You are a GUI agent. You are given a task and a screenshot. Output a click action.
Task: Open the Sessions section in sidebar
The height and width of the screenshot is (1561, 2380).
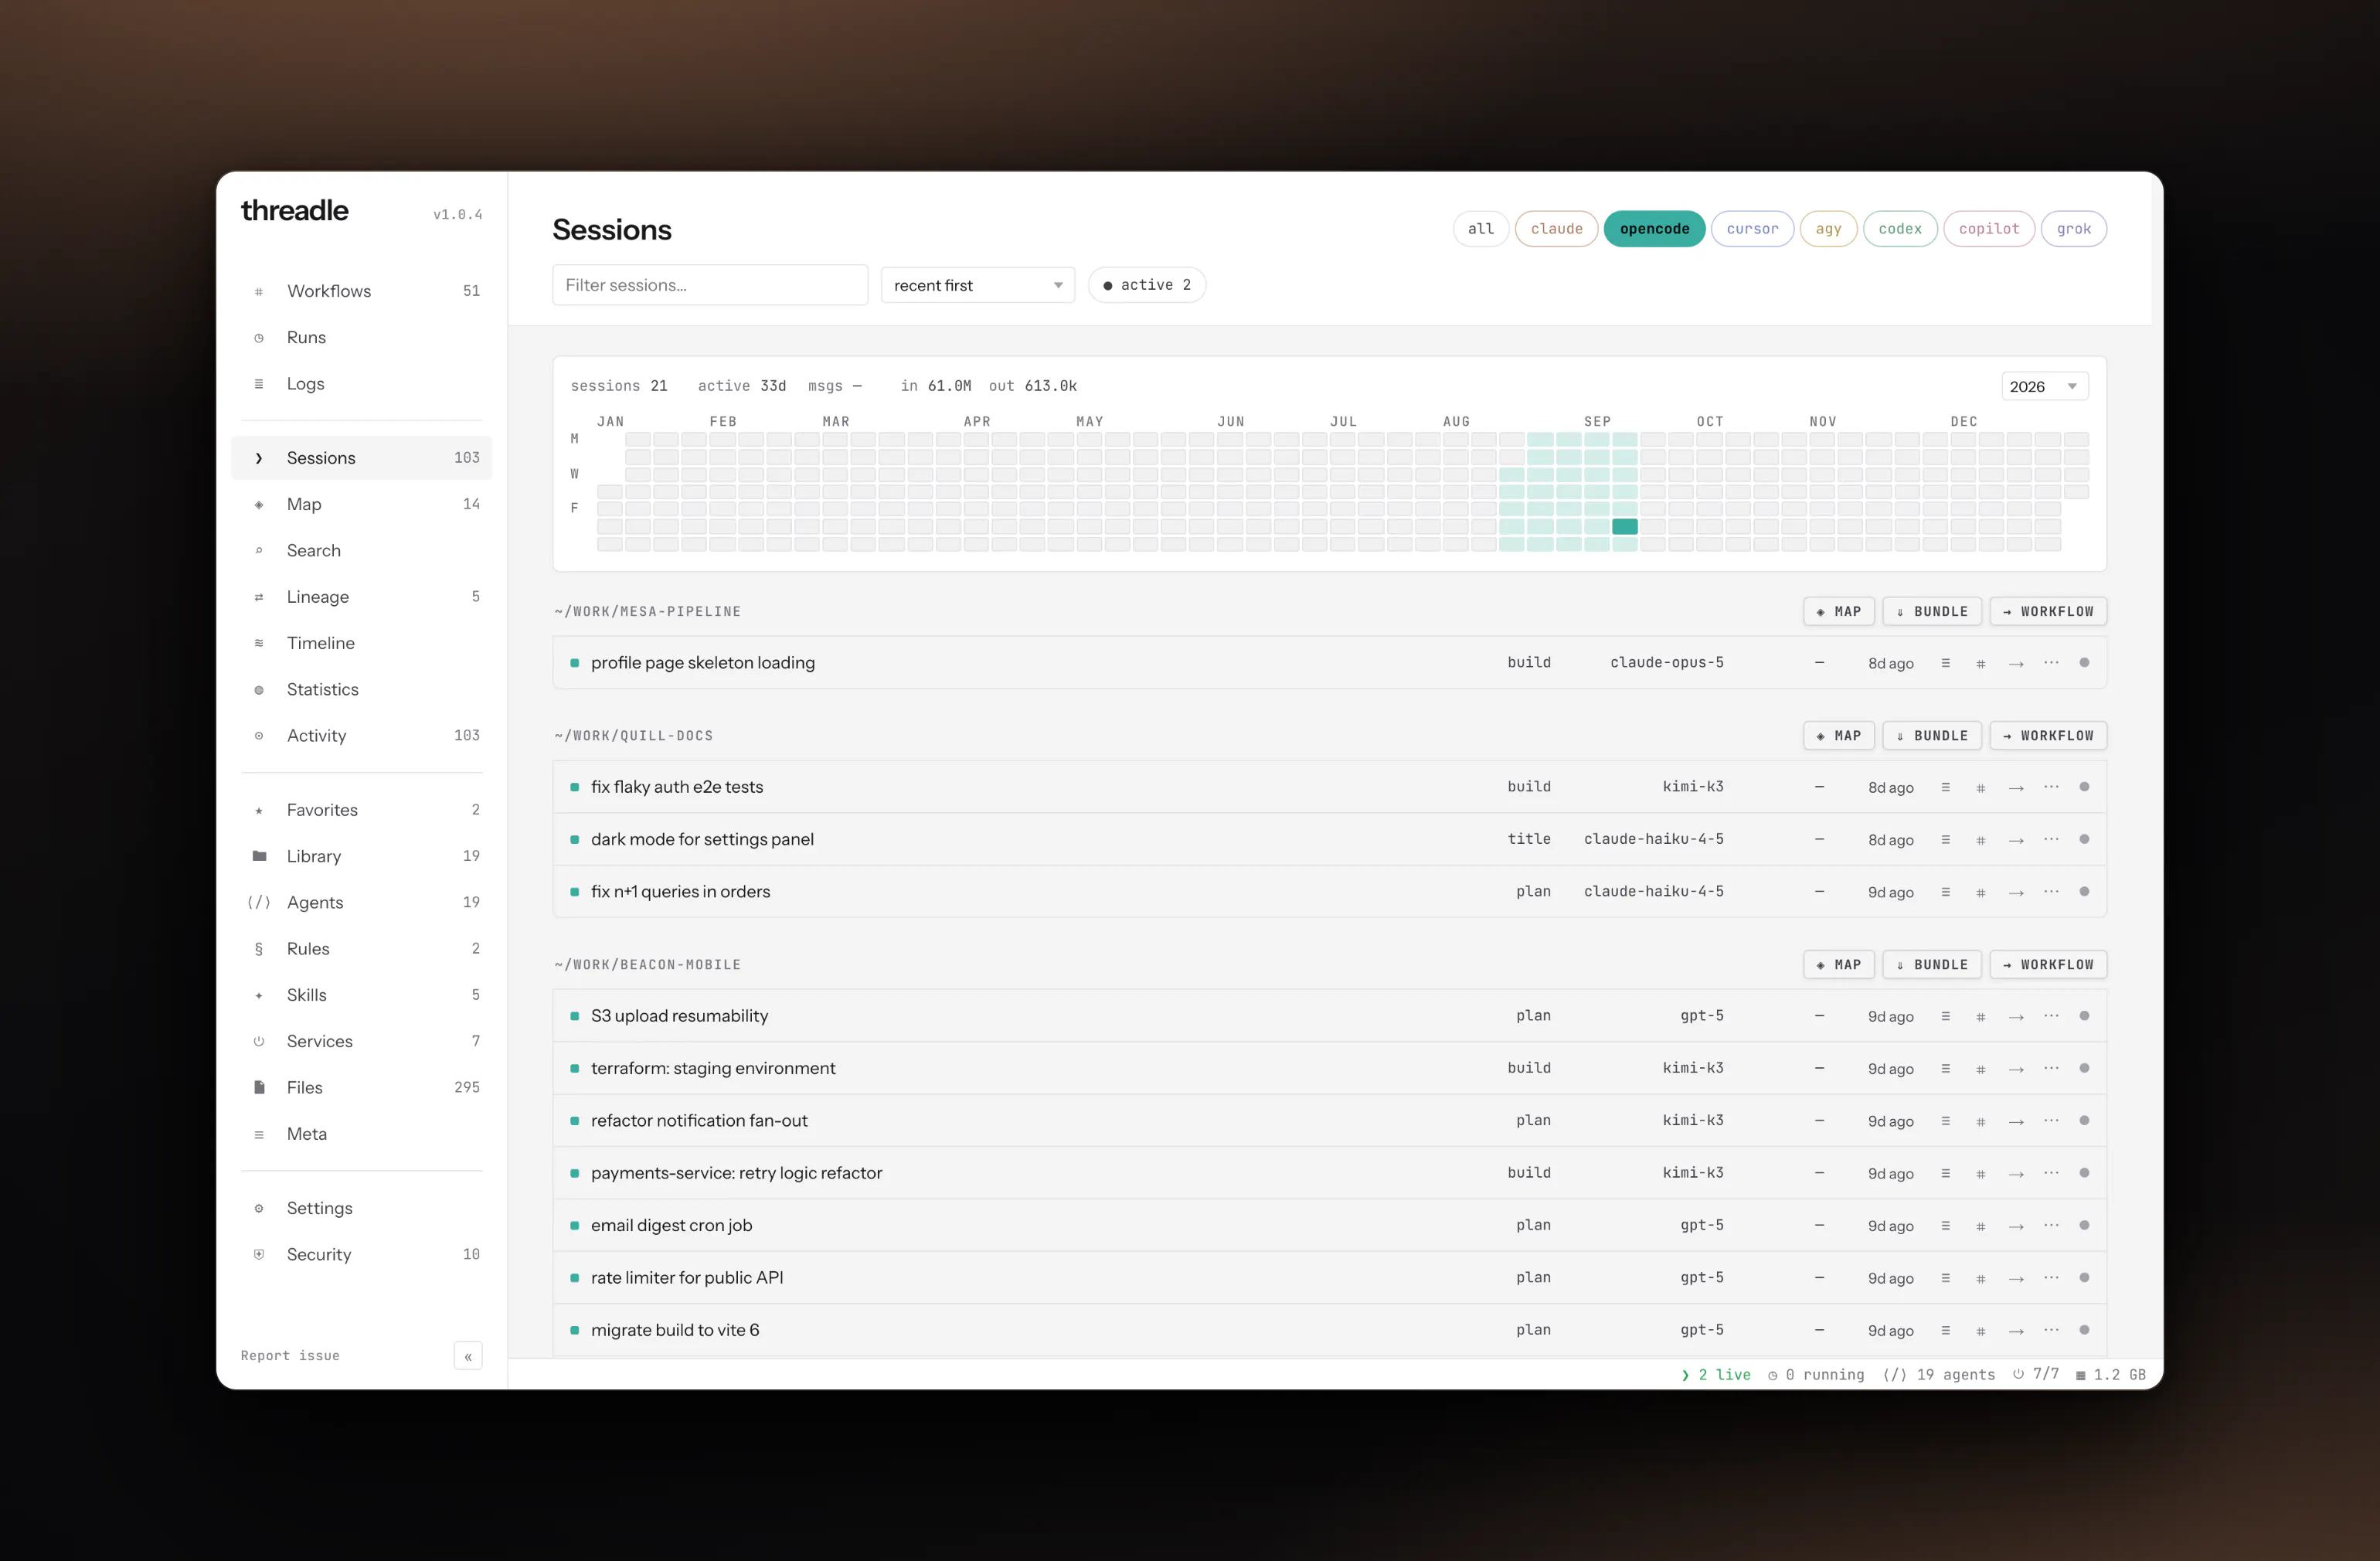coord(362,458)
